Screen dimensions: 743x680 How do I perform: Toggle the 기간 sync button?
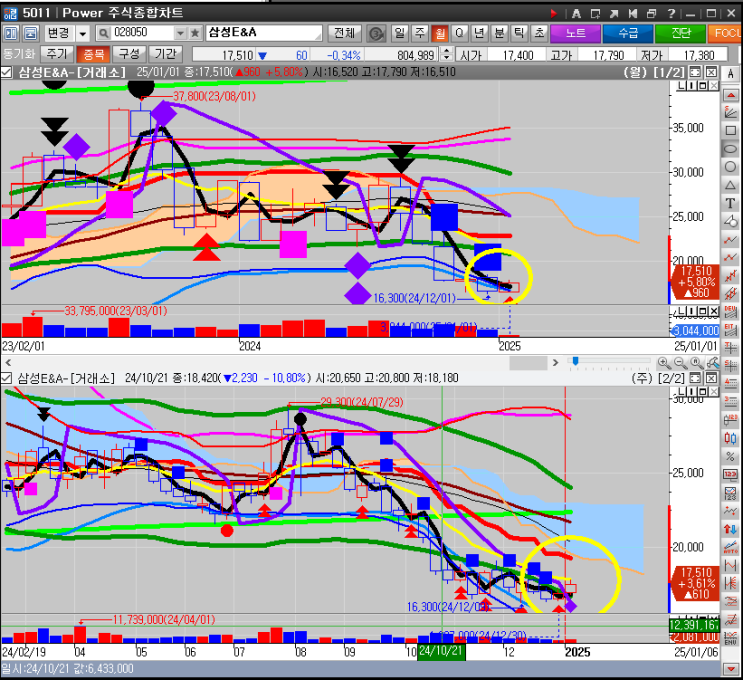click(x=165, y=54)
